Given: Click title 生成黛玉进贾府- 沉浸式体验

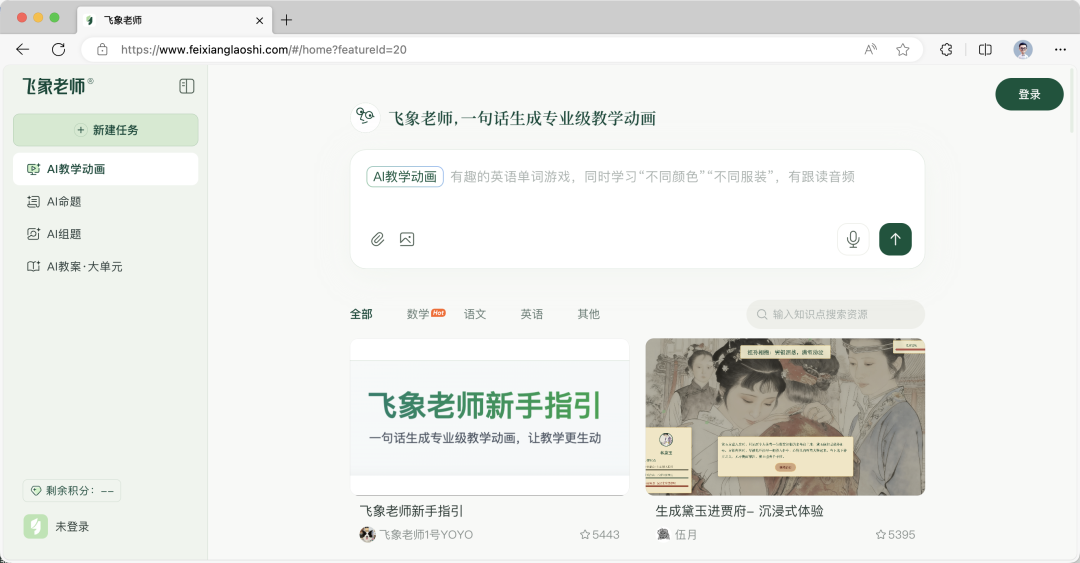Looking at the screenshot, I should 739,511.
